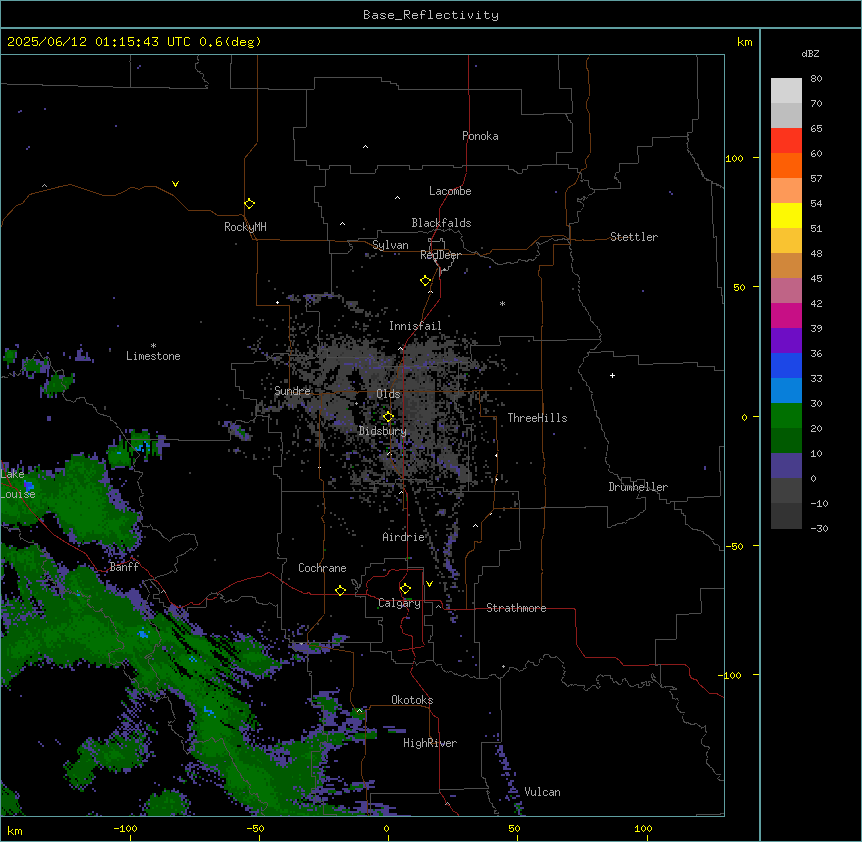Click the white asterisk marker east of Innisfail

tap(502, 303)
